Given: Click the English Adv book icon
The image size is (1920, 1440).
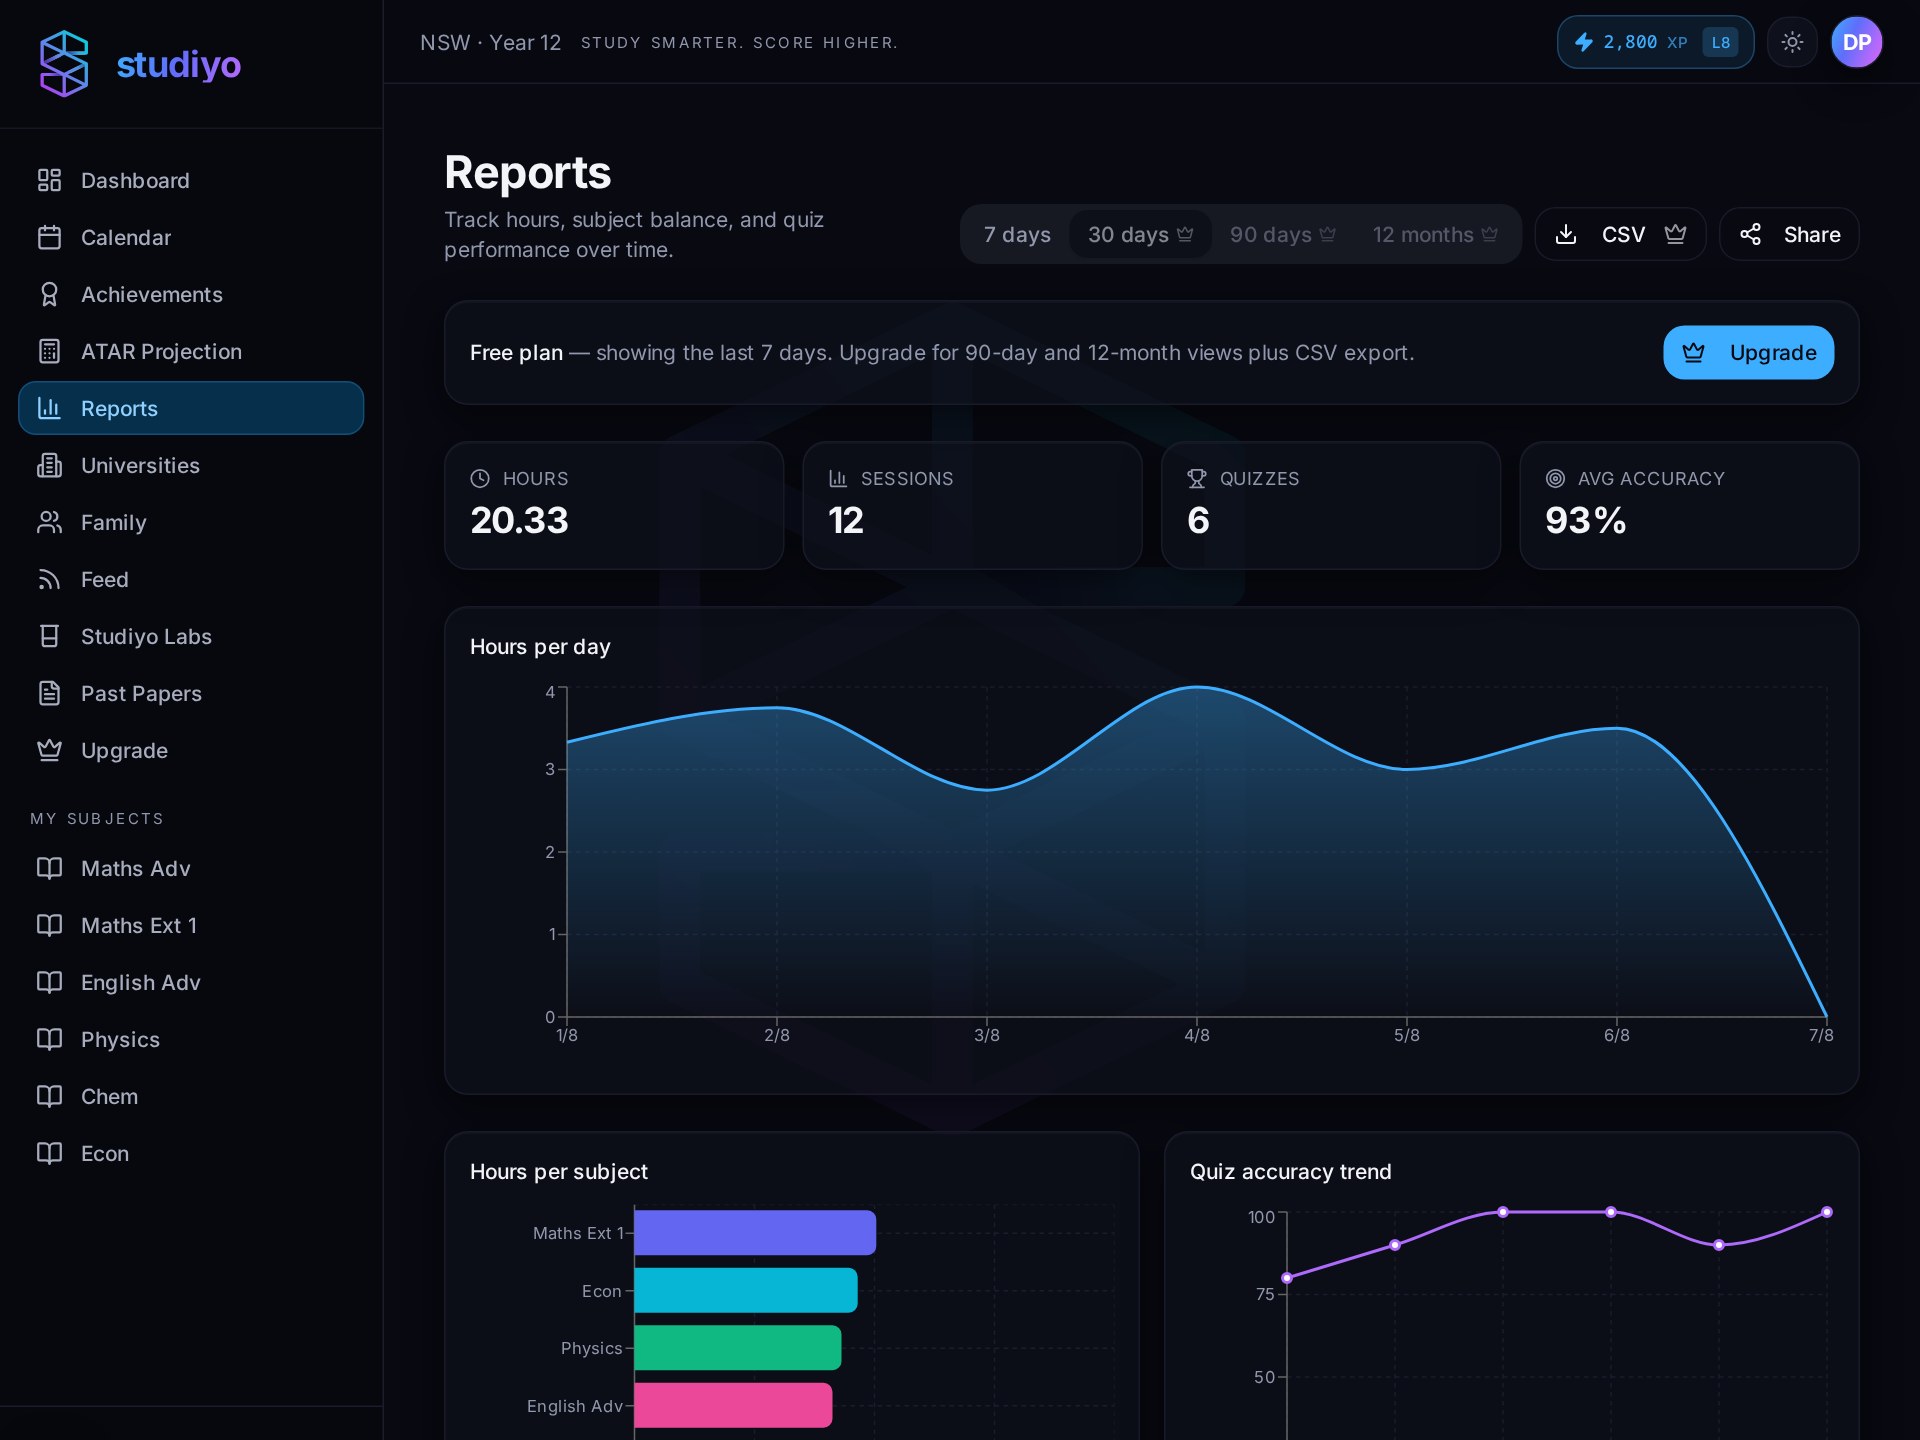Looking at the screenshot, I should tap(49, 982).
